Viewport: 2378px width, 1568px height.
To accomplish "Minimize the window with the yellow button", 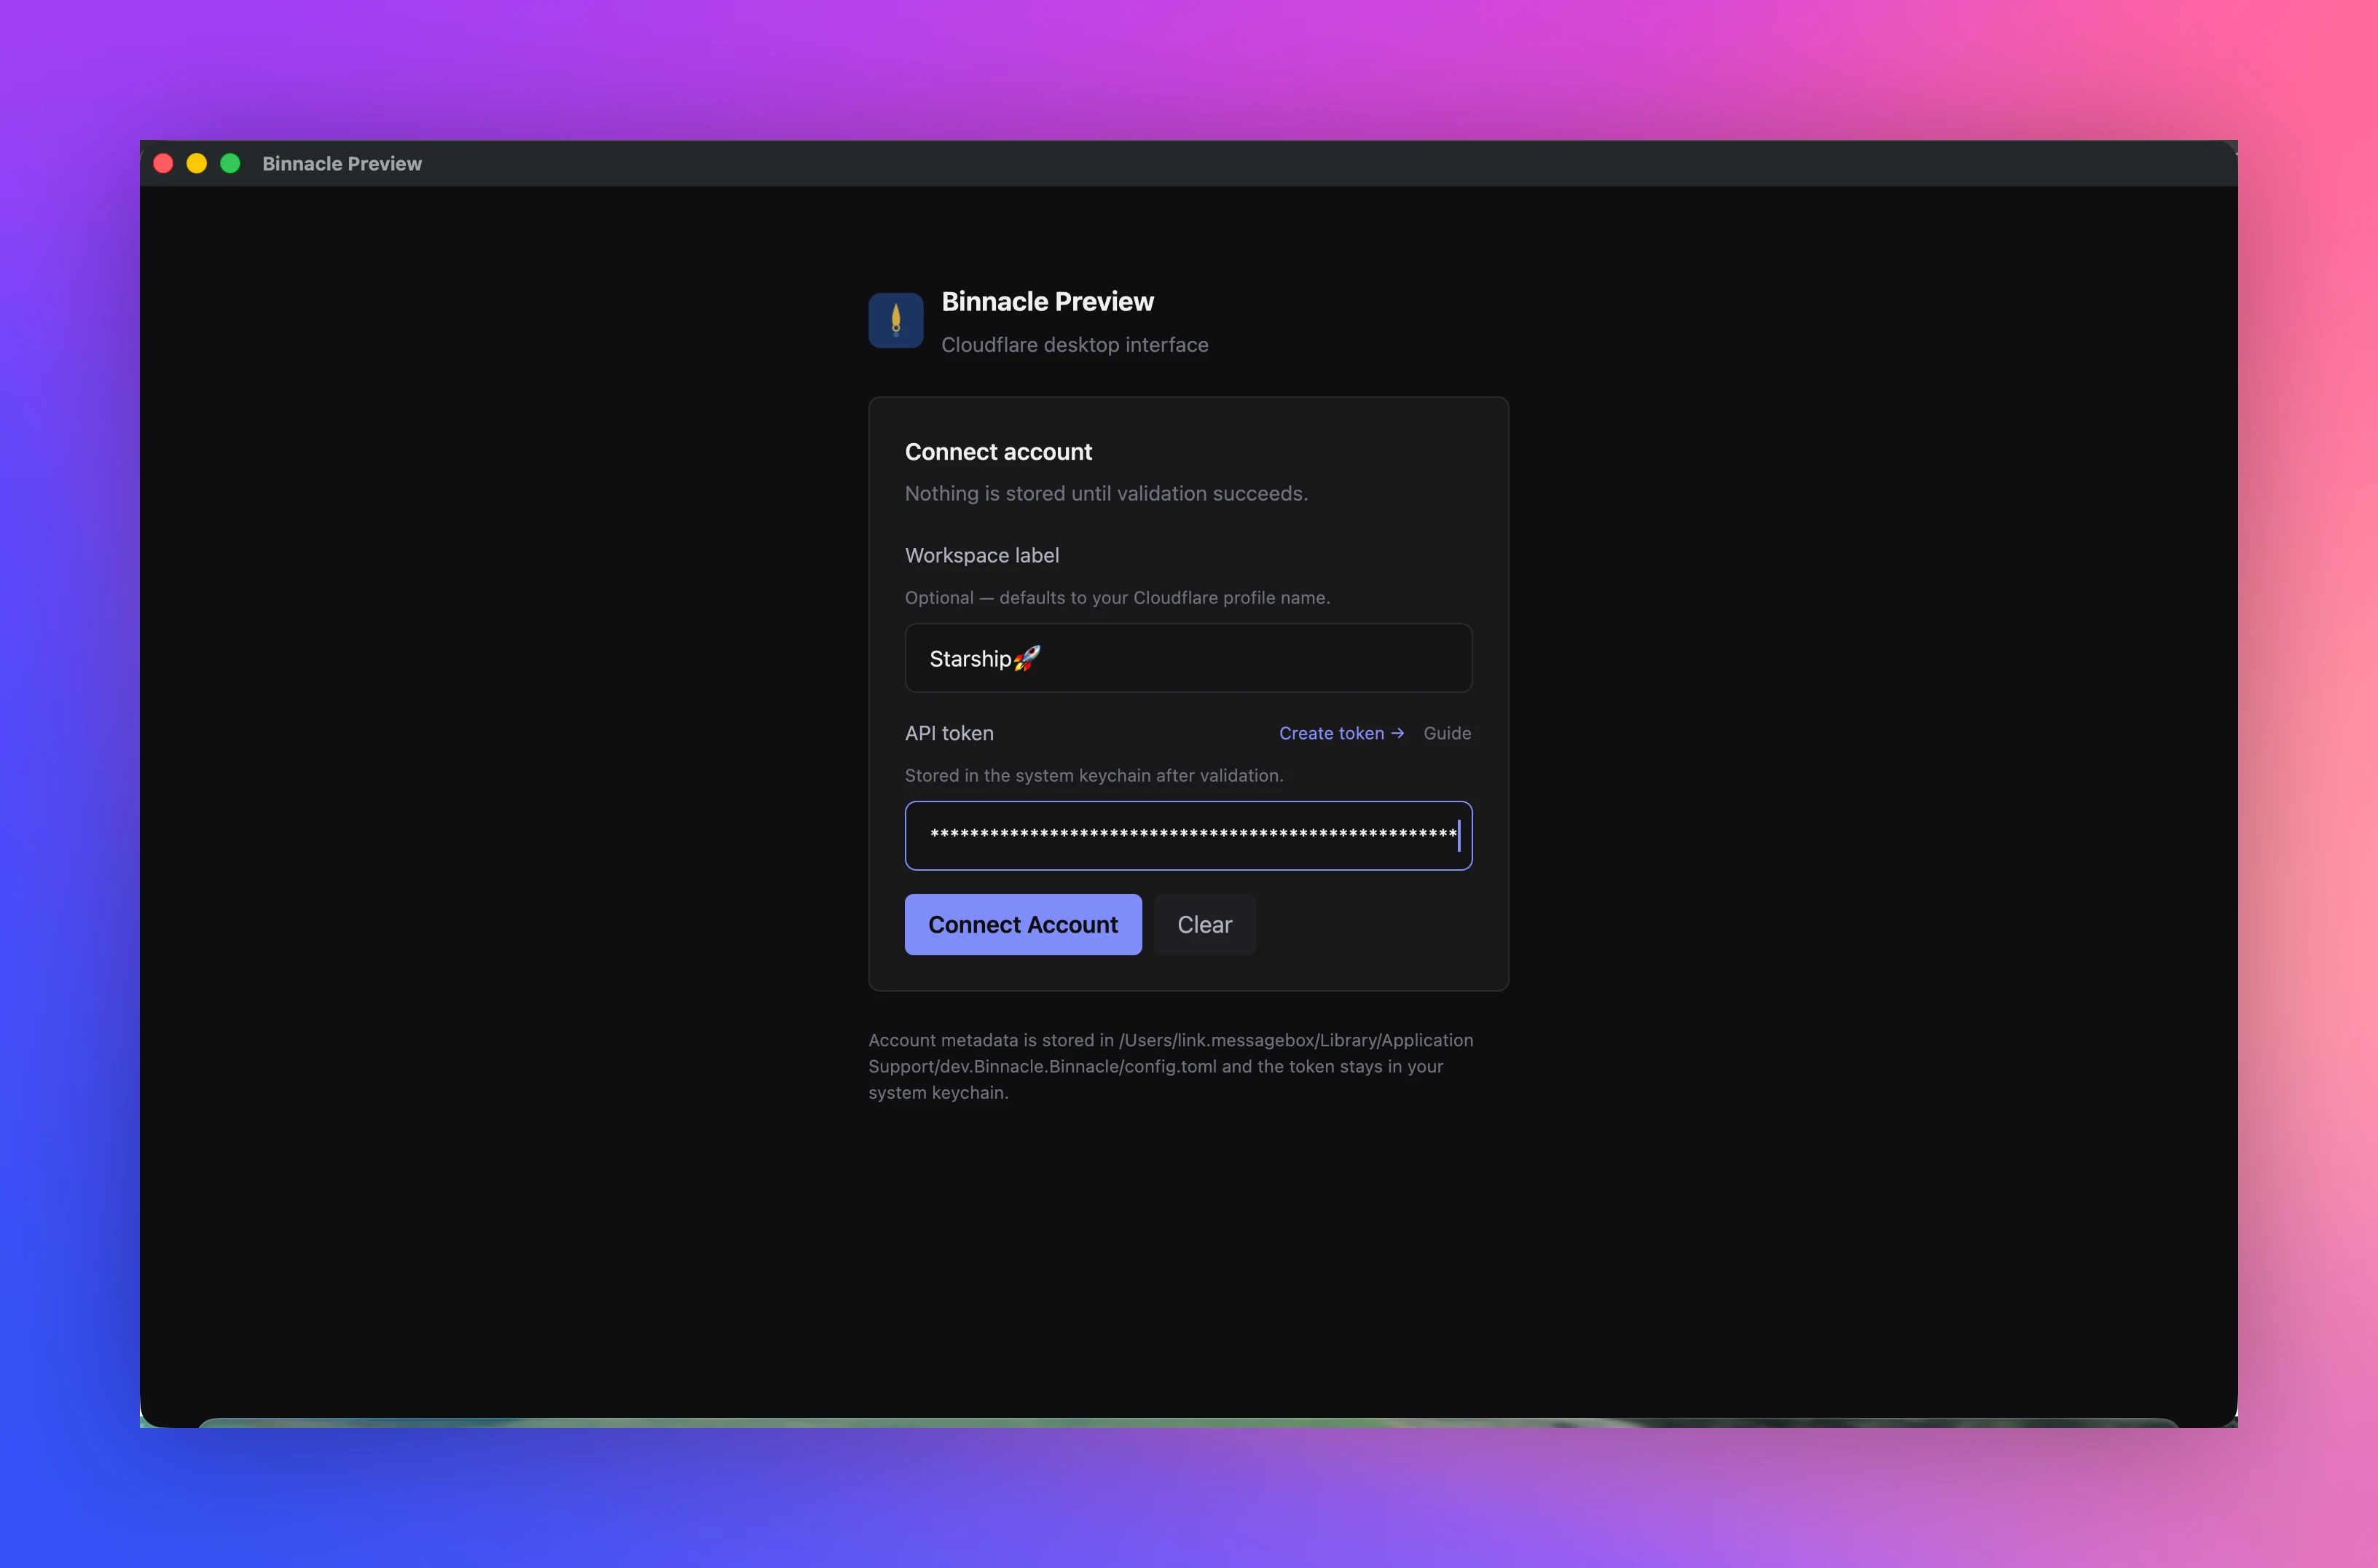I will 197,163.
